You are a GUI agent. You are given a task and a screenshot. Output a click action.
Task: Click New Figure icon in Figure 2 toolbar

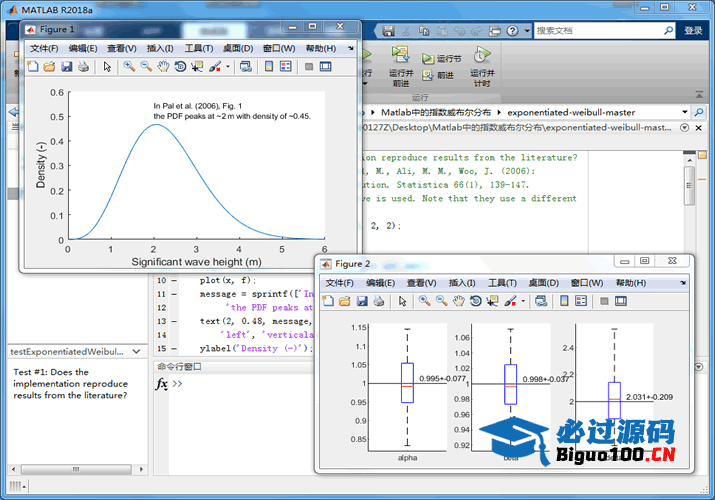pyautogui.click(x=328, y=301)
